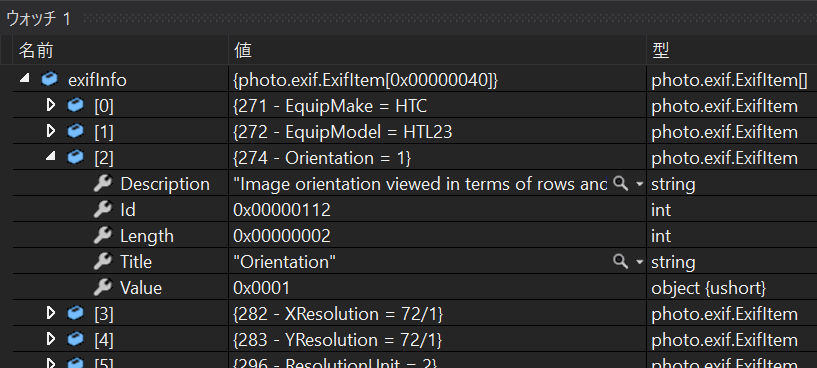This screenshot has width=817, height=368.
Task: Collapse the [2] Orientation item
Action: click(51, 157)
